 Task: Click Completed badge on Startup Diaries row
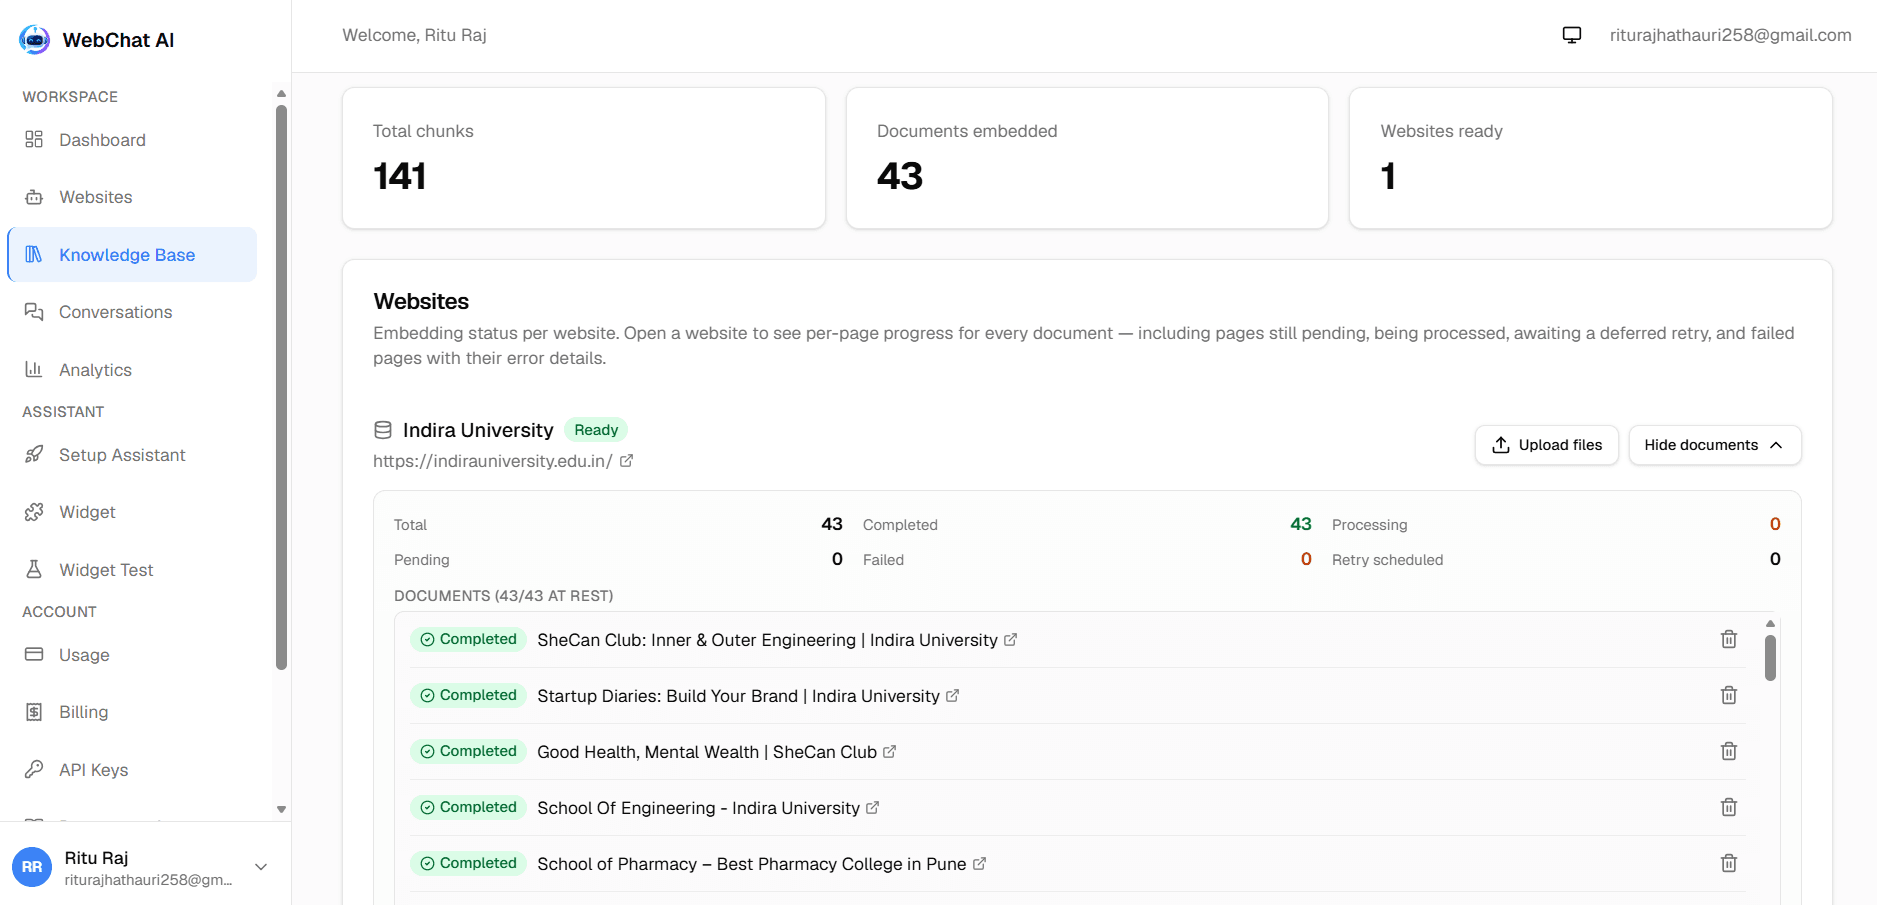[x=469, y=695]
